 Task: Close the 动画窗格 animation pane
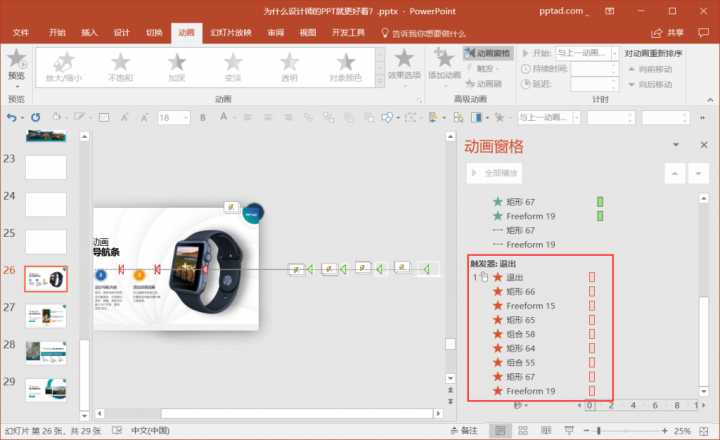click(x=704, y=145)
